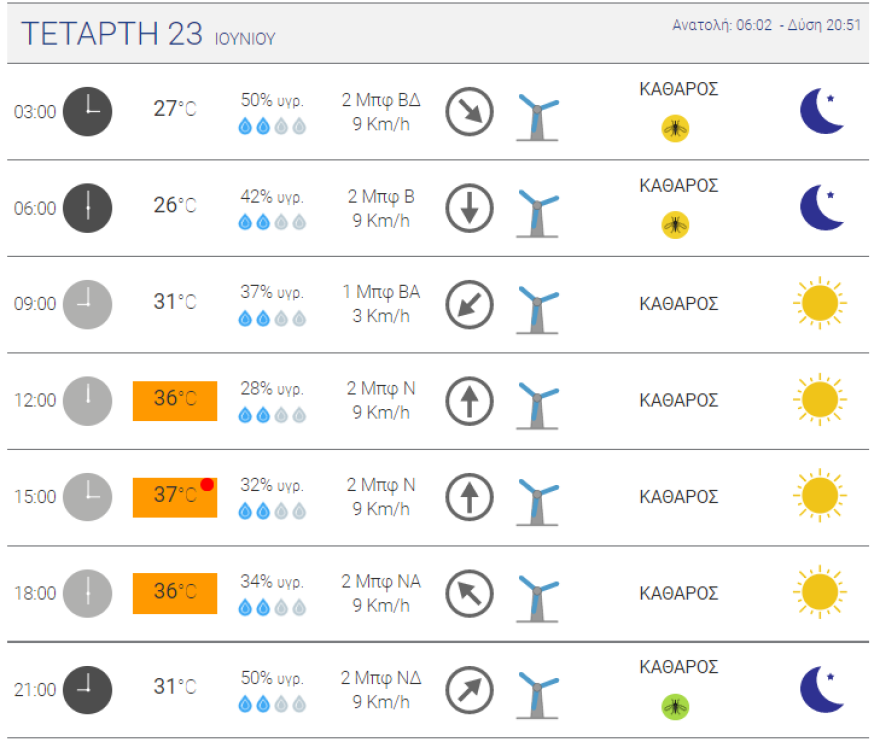
Task: Click the orange 36°C box at 12:00
Action: pos(175,400)
